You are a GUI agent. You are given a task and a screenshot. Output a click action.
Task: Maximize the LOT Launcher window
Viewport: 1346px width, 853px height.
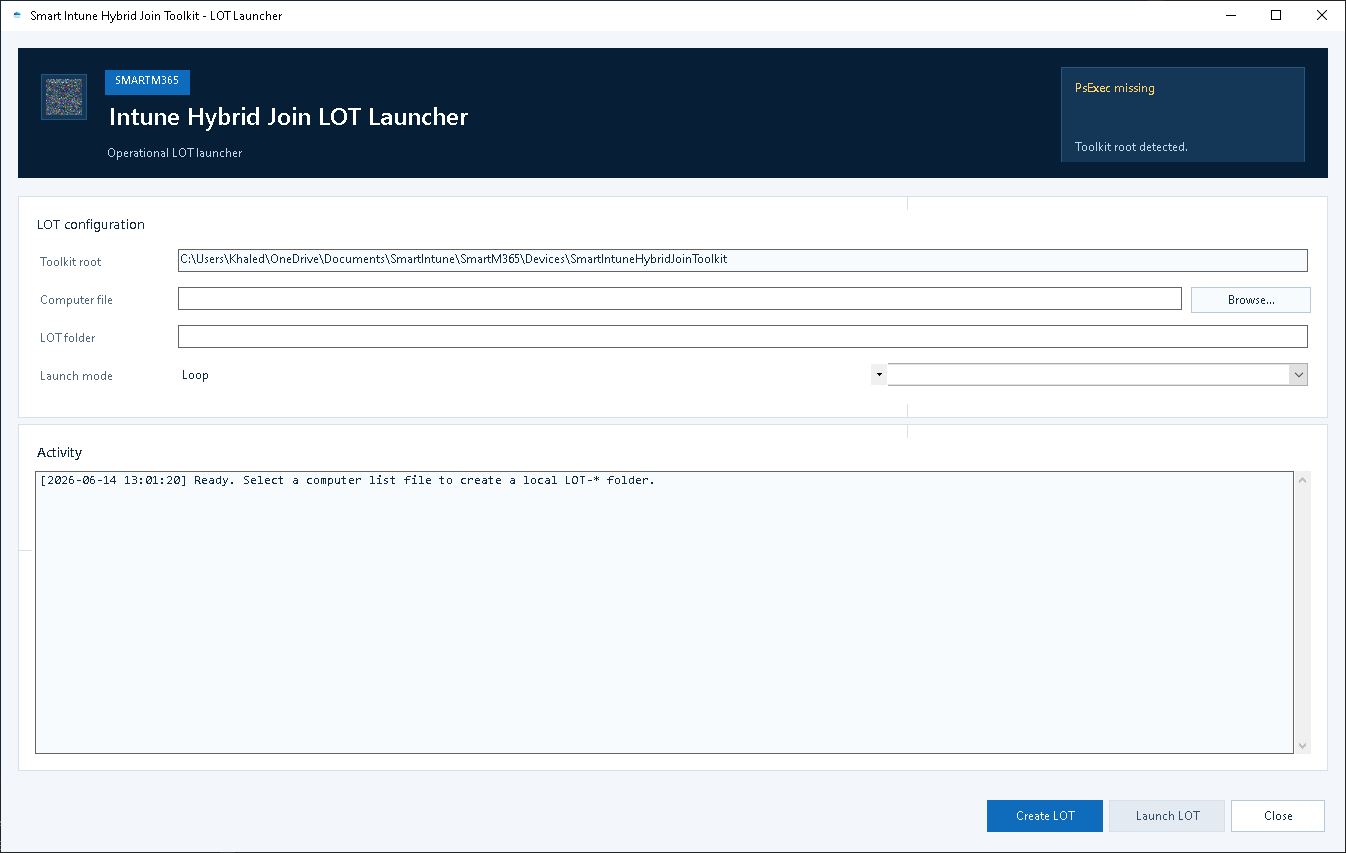click(1276, 15)
